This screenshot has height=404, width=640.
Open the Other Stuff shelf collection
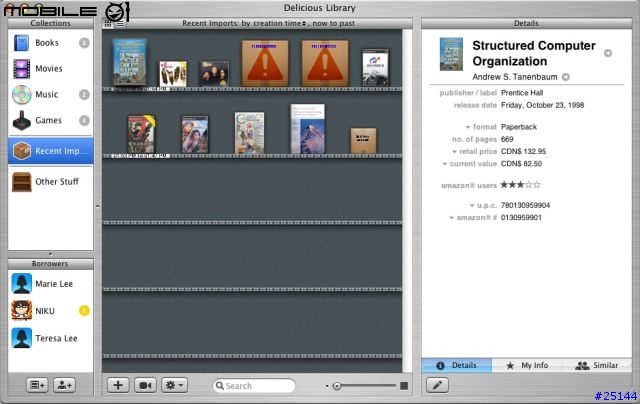50,182
